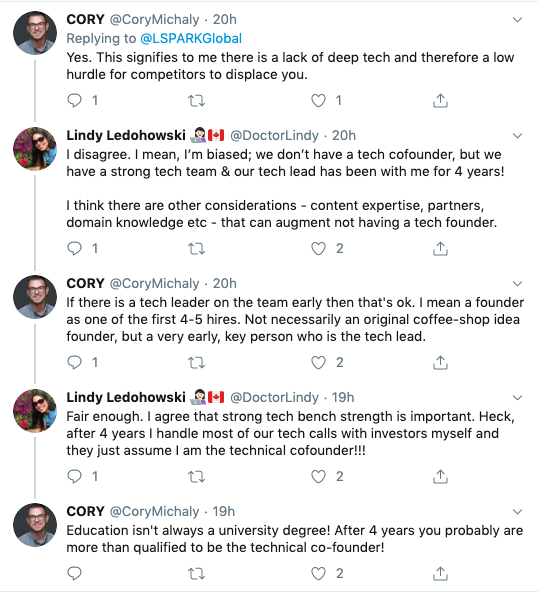Share Cory's 'Education isn't always' tweet
Viewport: 538px width, 592px height.
point(440,574)
